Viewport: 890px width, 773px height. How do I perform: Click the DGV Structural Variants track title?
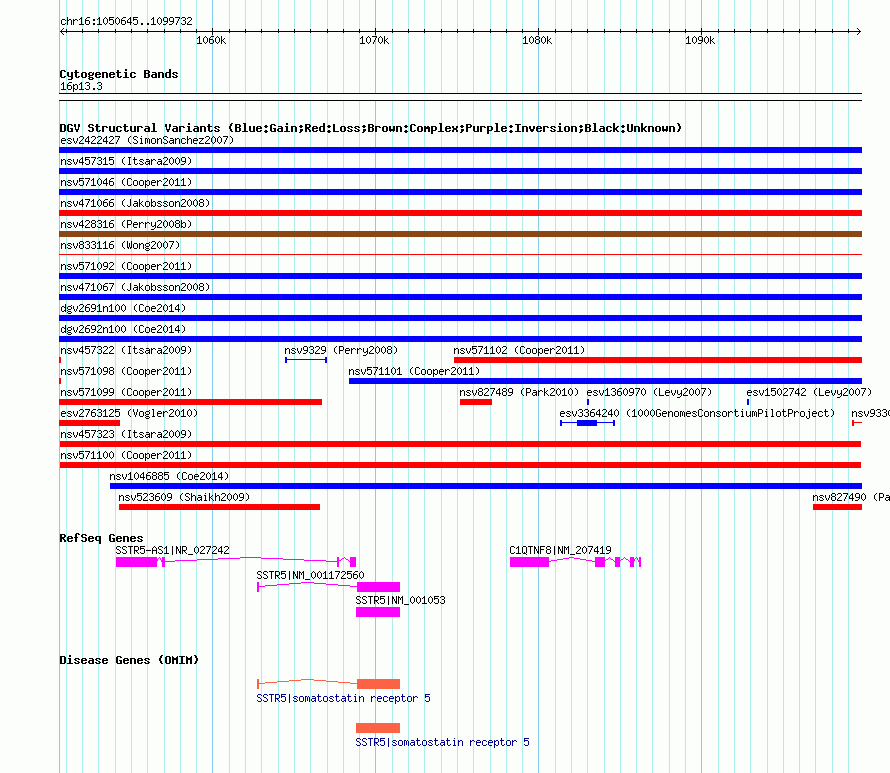pyautogui.click(x=371, y=128)
